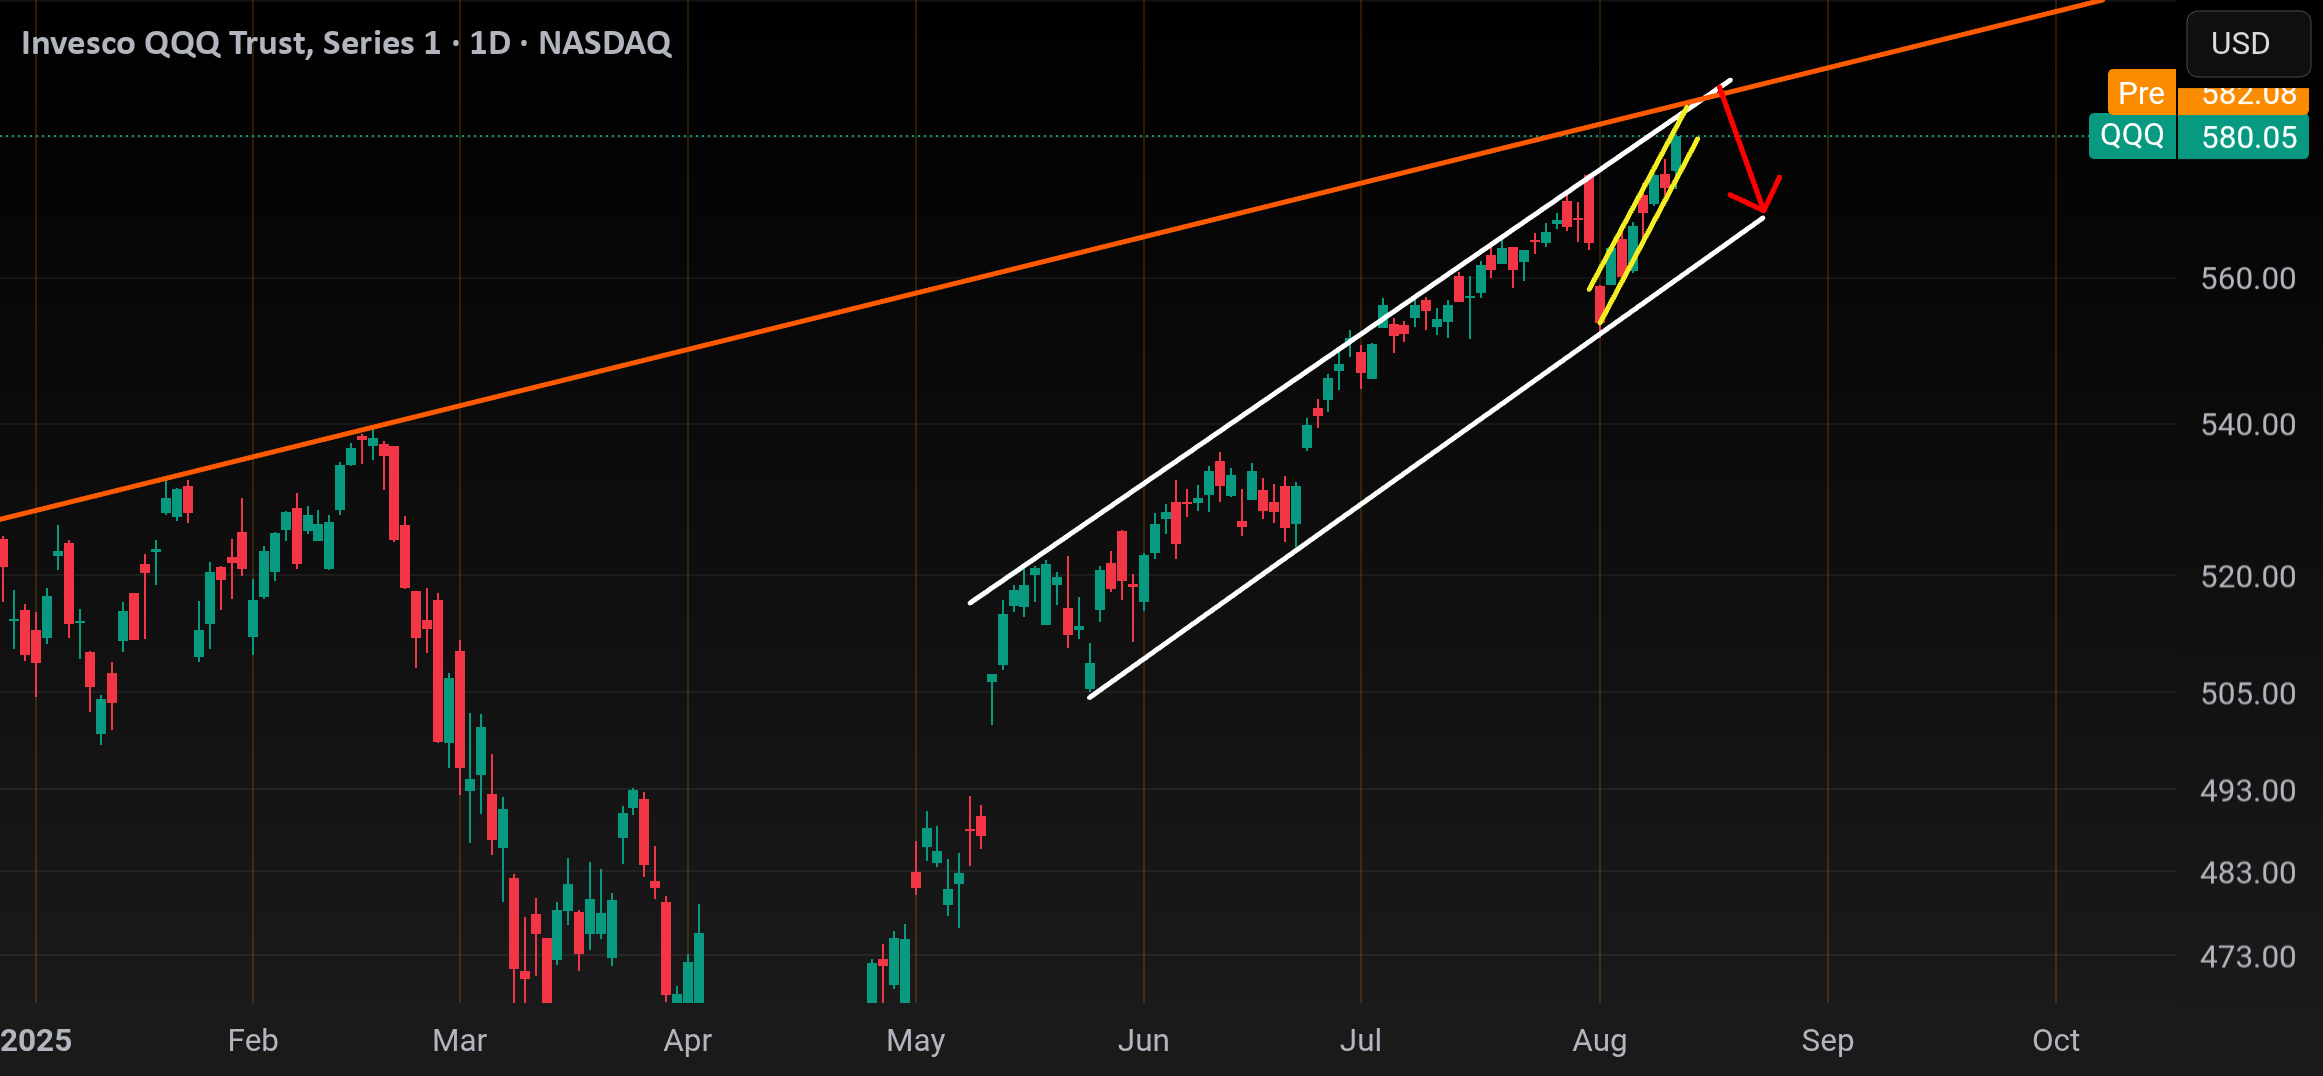Click the orange Pre price label
The height and width of the screenshot is (1076, 2323).
pyautogui.click(x=2141, y=92)
